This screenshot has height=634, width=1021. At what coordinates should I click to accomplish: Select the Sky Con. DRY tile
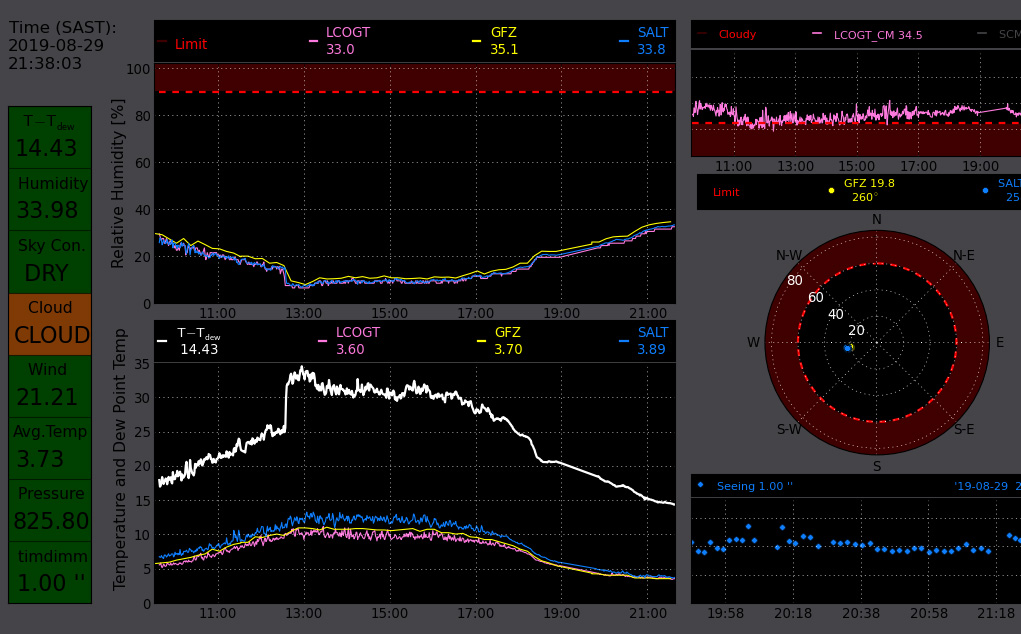pyautogui.click(x=50, y=261)
